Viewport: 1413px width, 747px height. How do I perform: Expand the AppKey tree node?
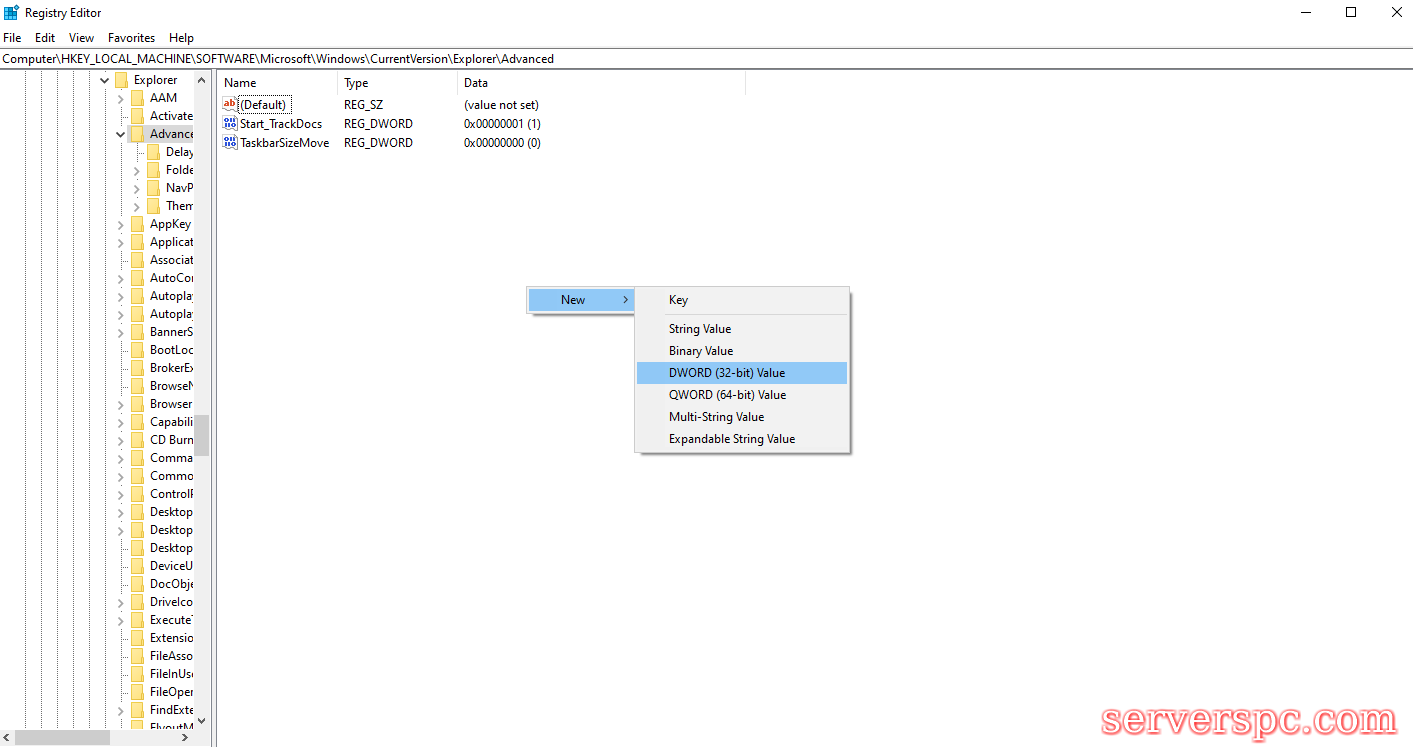121,224
